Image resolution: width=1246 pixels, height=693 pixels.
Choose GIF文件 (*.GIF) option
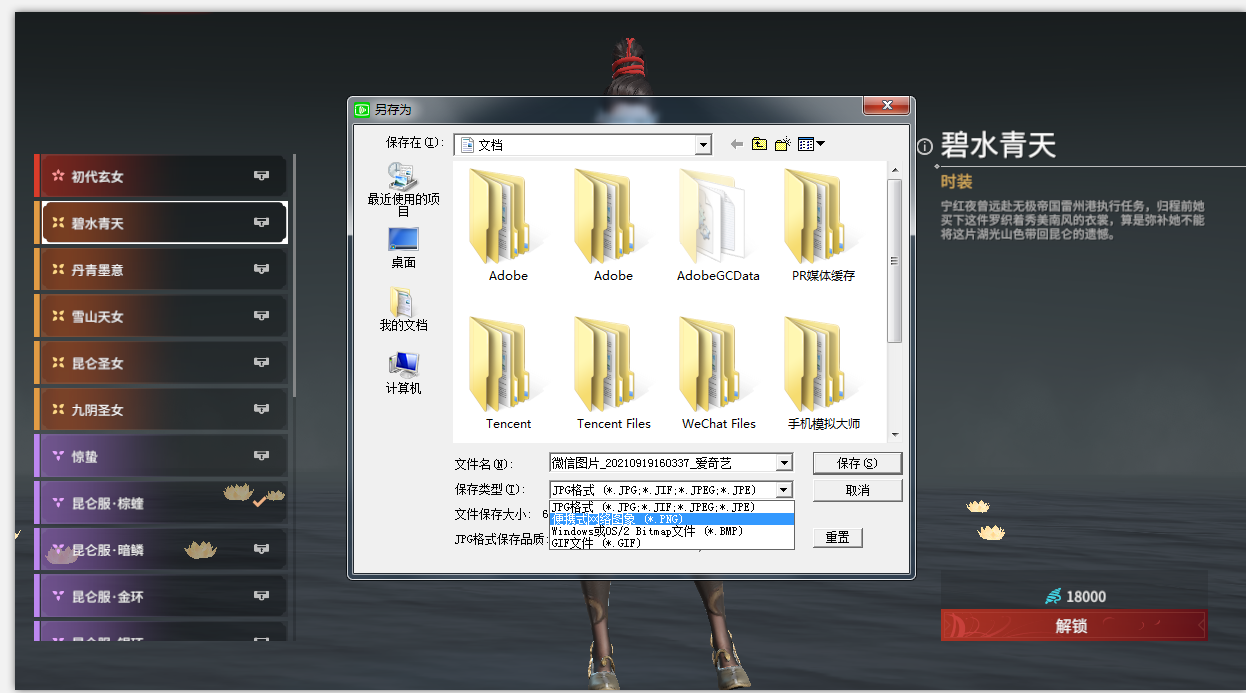[672, 543]
